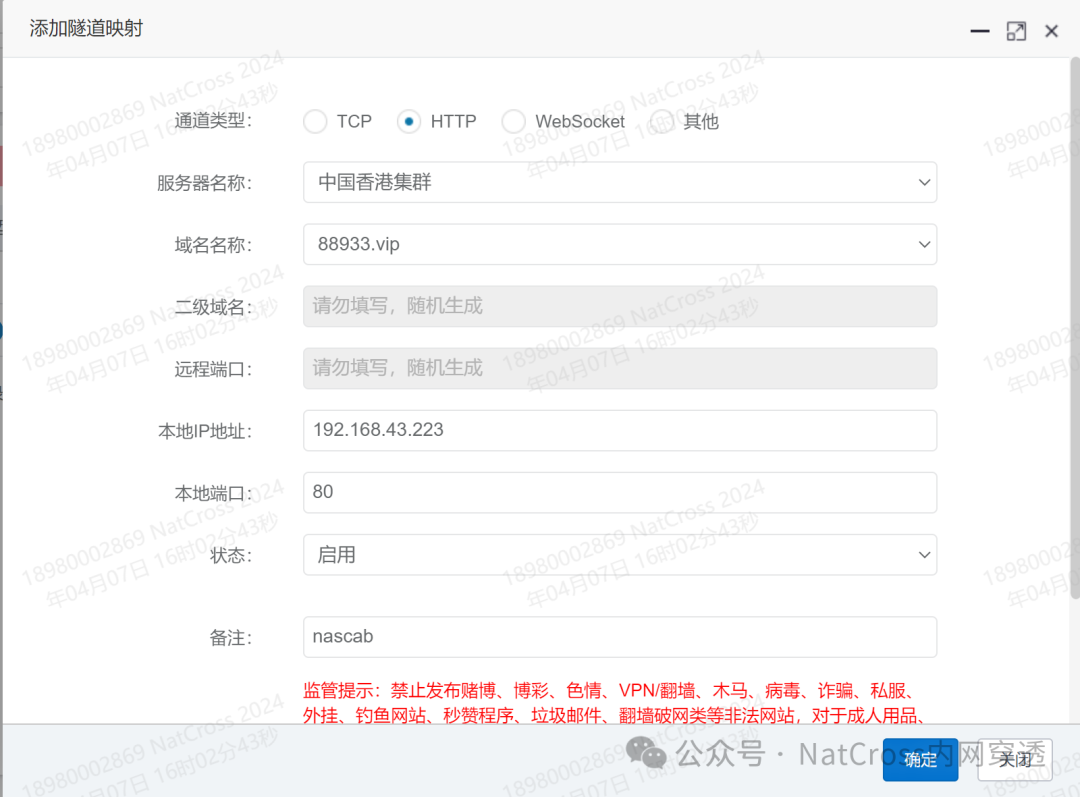Focus the 本地IP地址 input field

(x=620, y=431)
